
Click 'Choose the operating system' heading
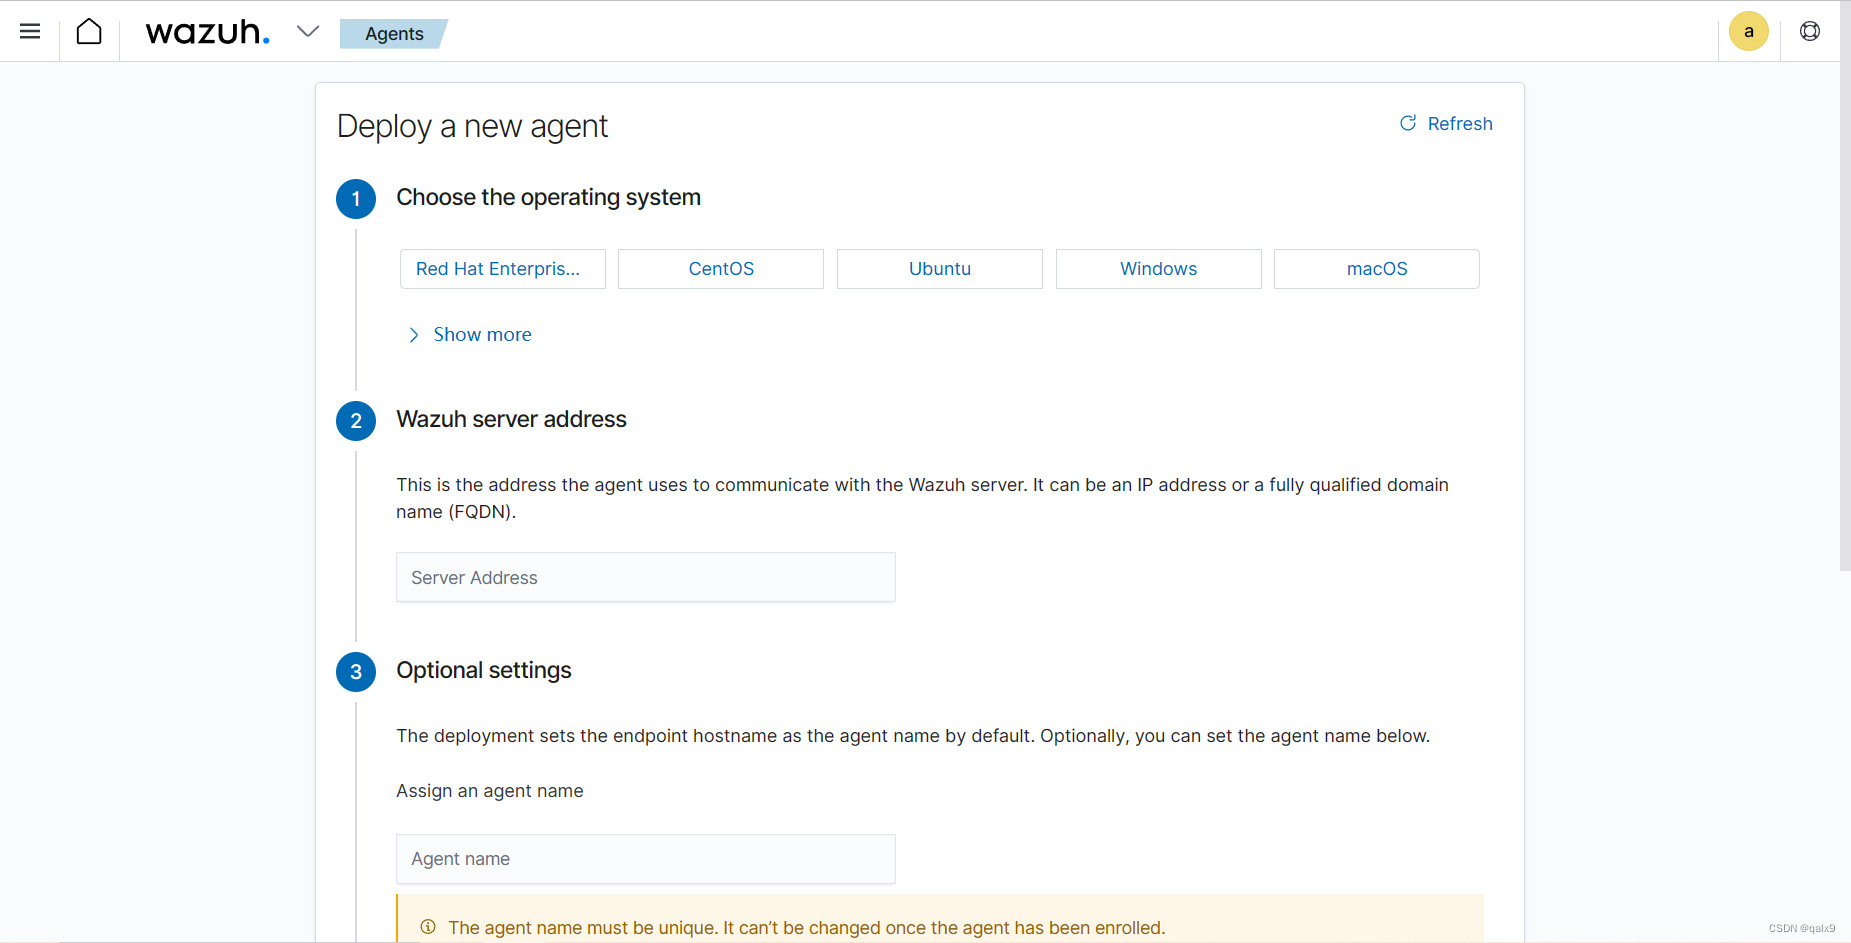pos(548,197)
